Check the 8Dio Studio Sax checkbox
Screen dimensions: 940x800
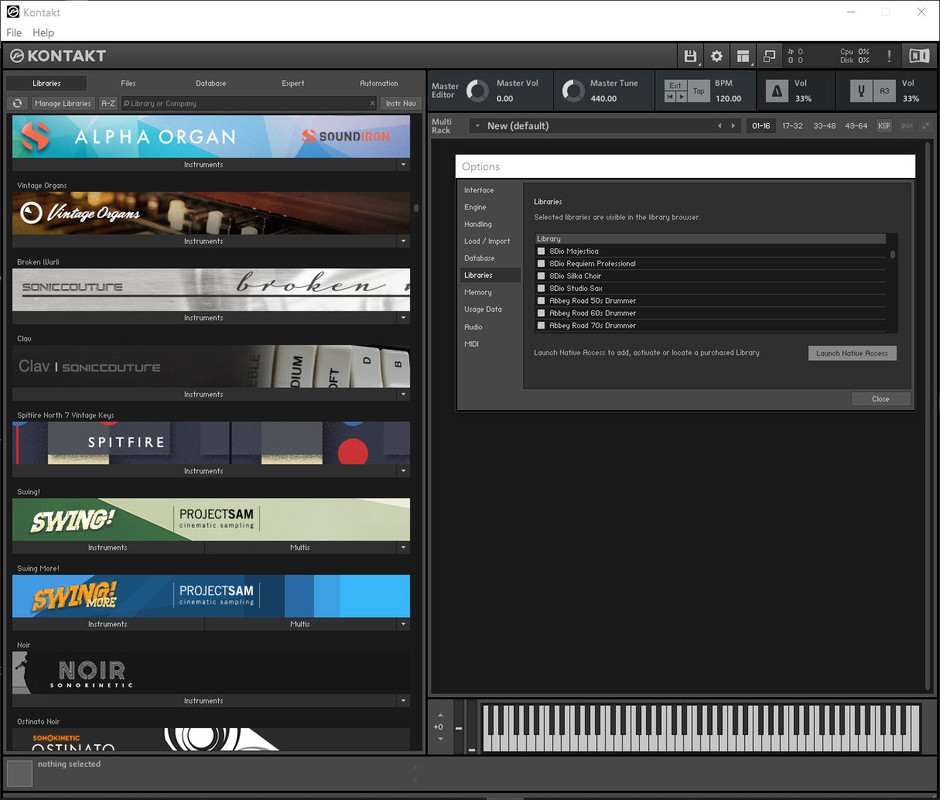541,288
